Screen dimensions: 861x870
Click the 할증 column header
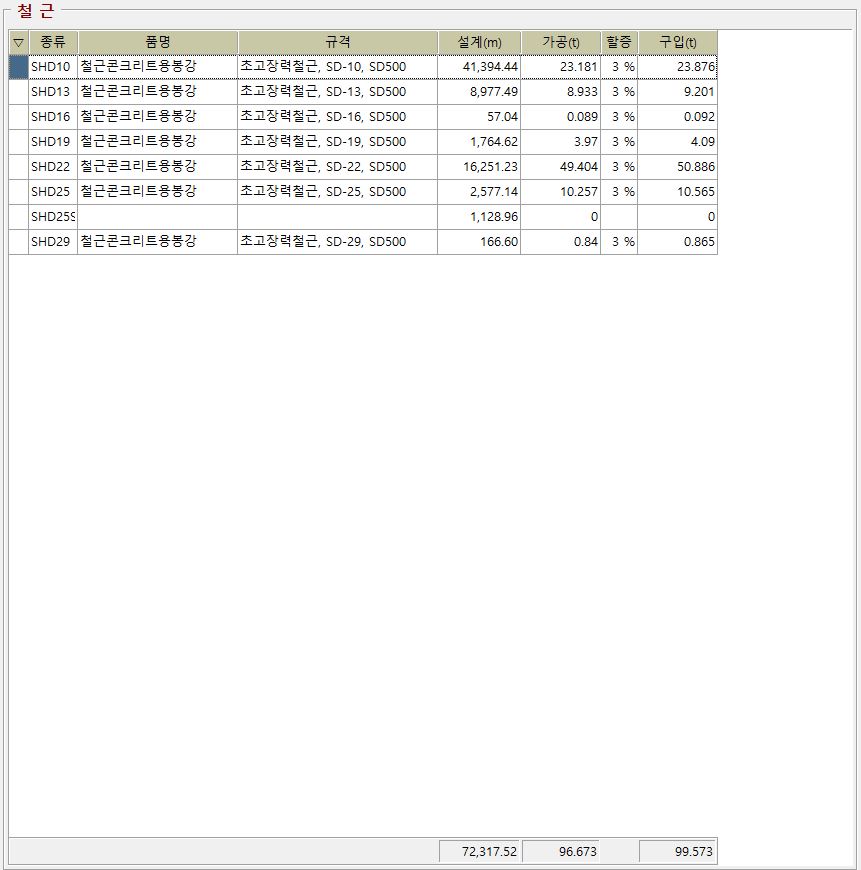point(619,43)
